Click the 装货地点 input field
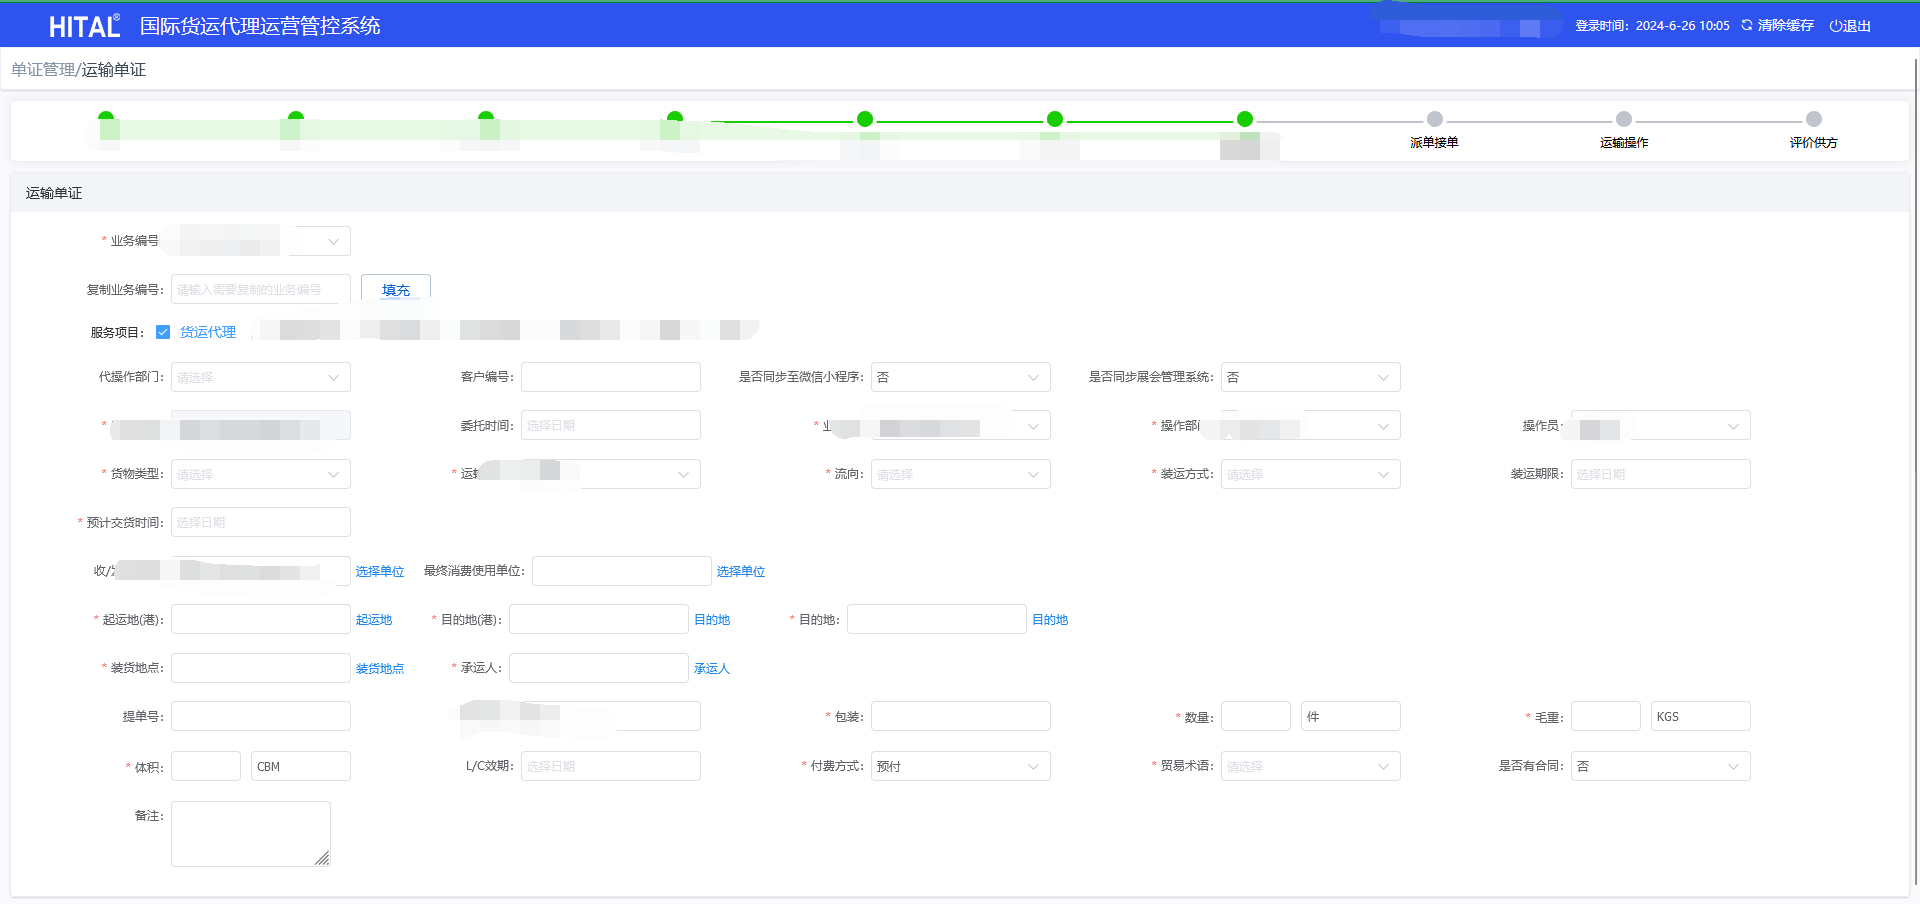 (x=261, y=668)
